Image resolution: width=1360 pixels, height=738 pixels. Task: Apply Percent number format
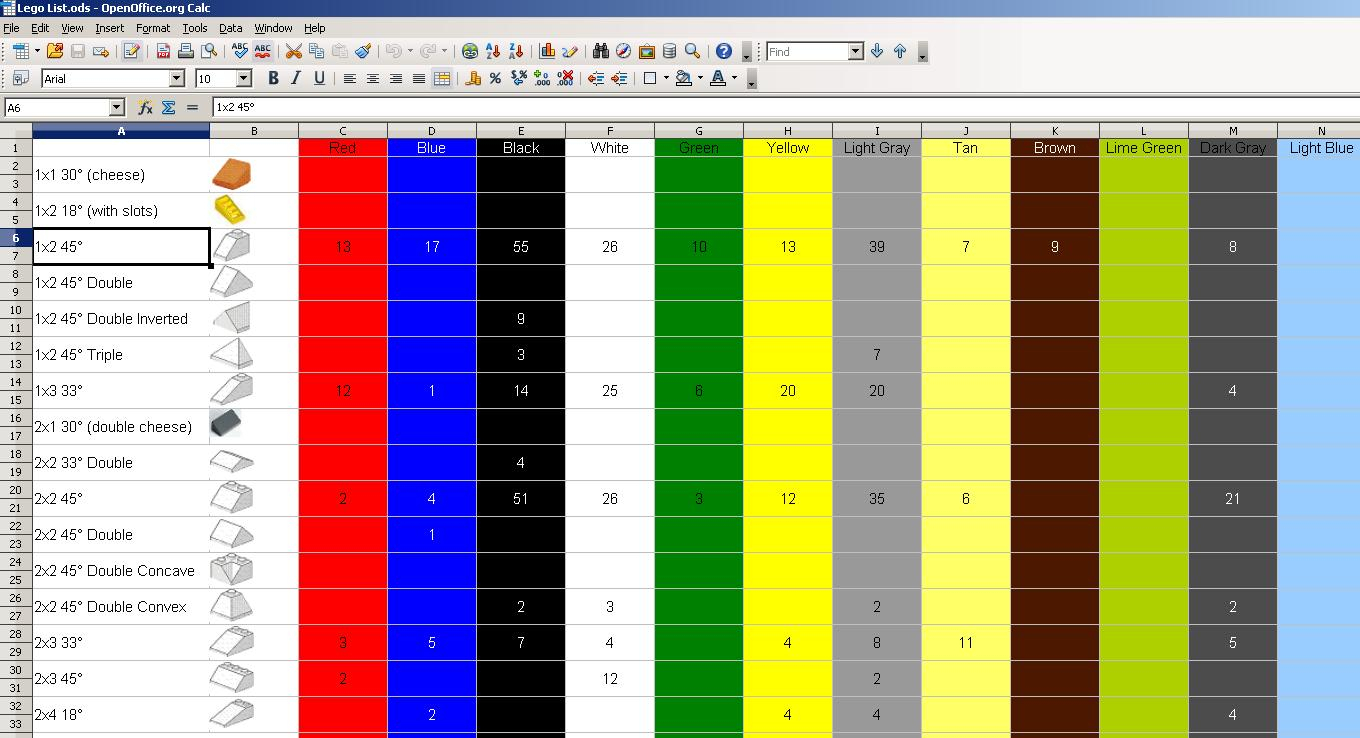[495, 78]
